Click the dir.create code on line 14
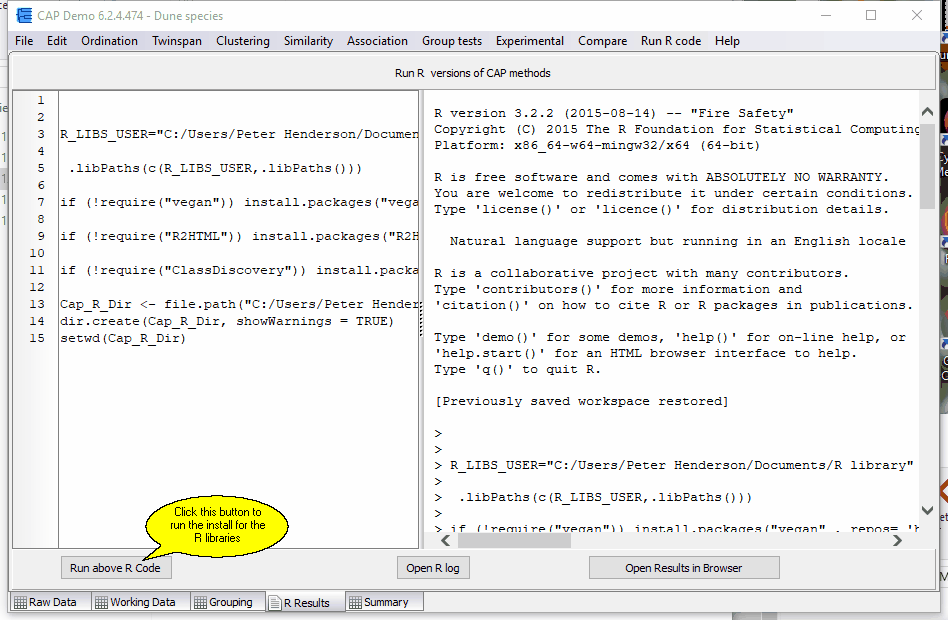Screen dimensions: 948x620 click(x=227, y=321)
